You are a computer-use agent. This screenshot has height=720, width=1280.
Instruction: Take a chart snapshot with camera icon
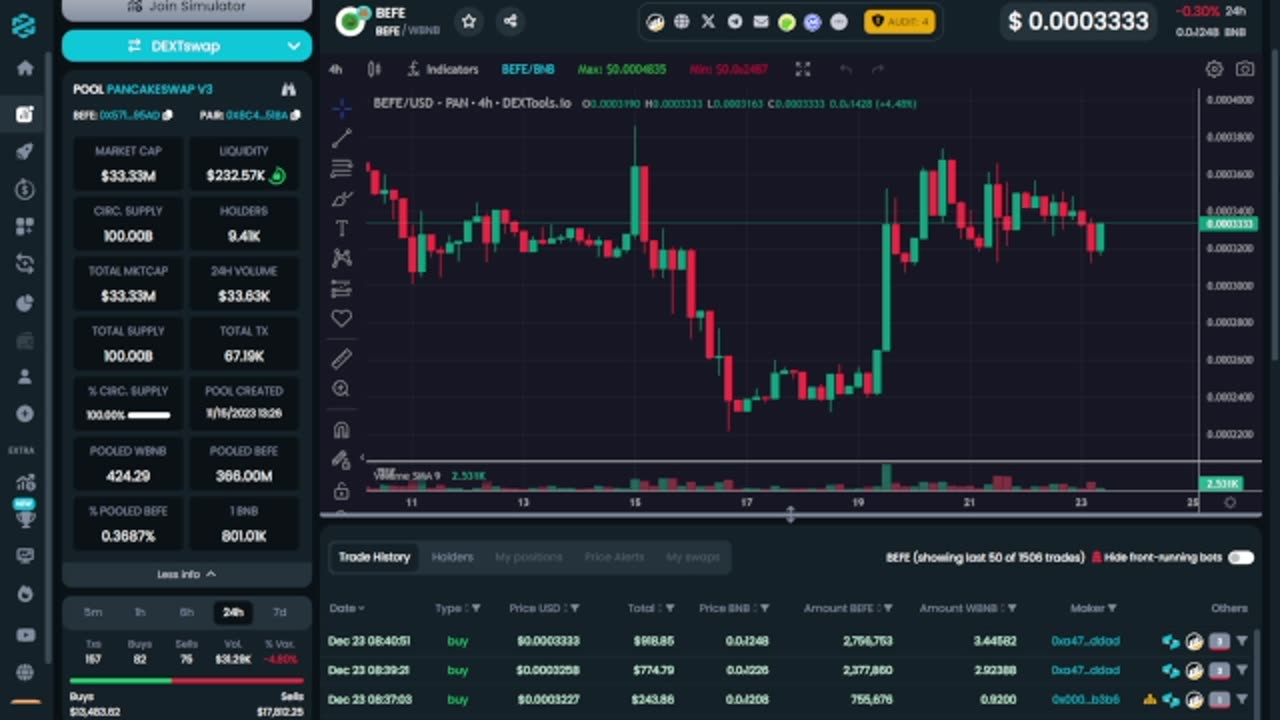(1245, 69)
